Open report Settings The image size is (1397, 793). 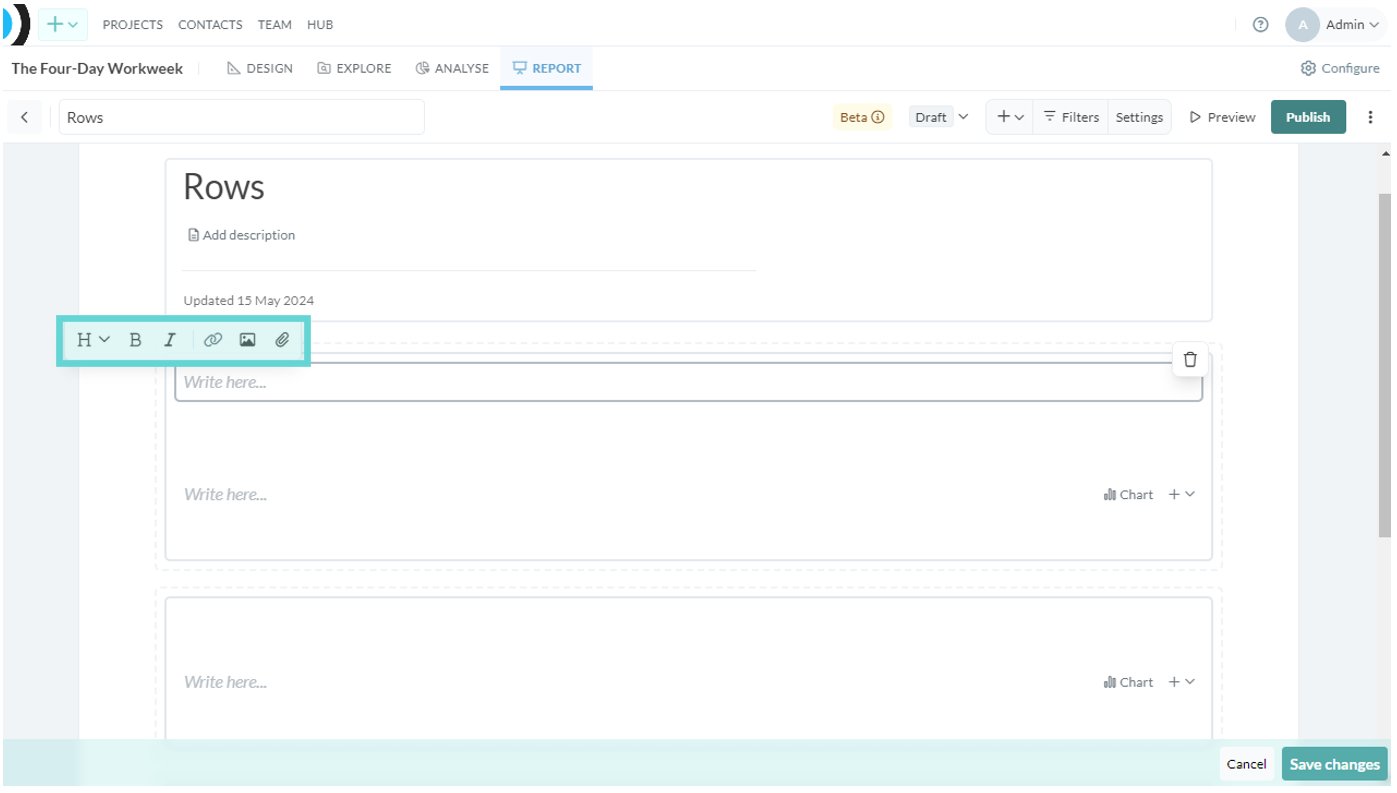(x=1139, y=117)
